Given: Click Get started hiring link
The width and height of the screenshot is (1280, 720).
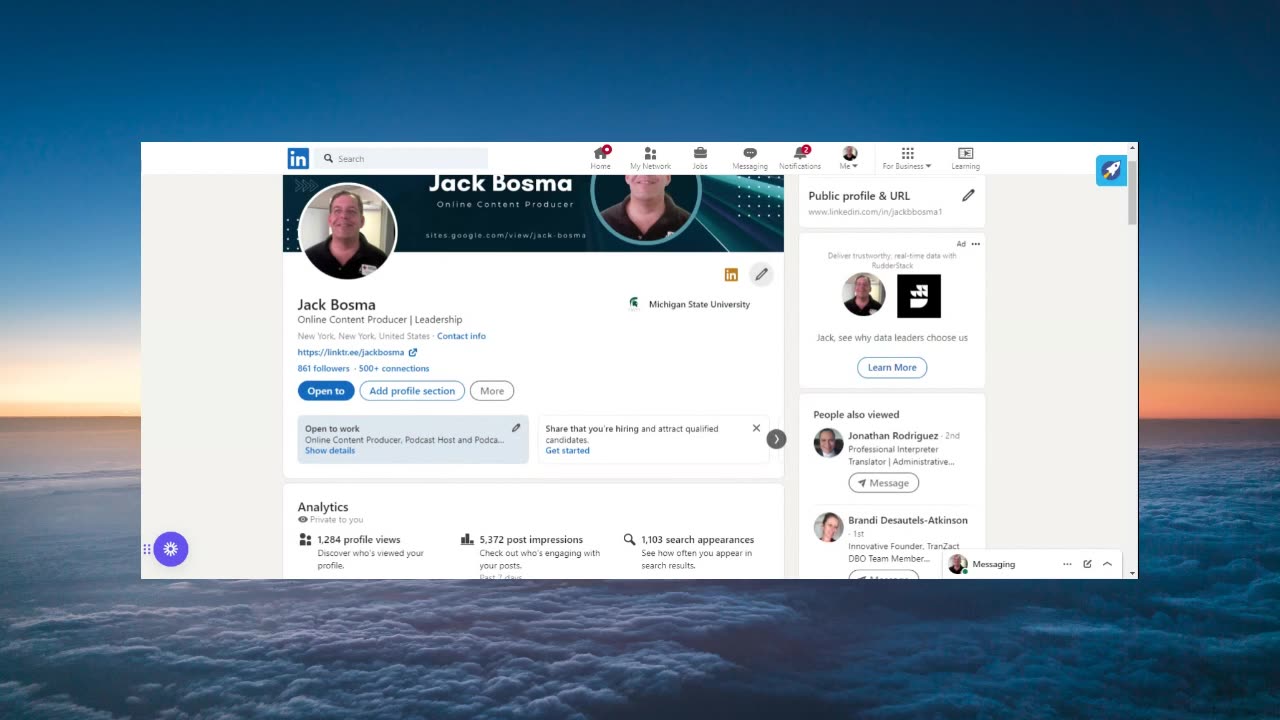Looking at the screenshot, I should click(x=567, y=450).
